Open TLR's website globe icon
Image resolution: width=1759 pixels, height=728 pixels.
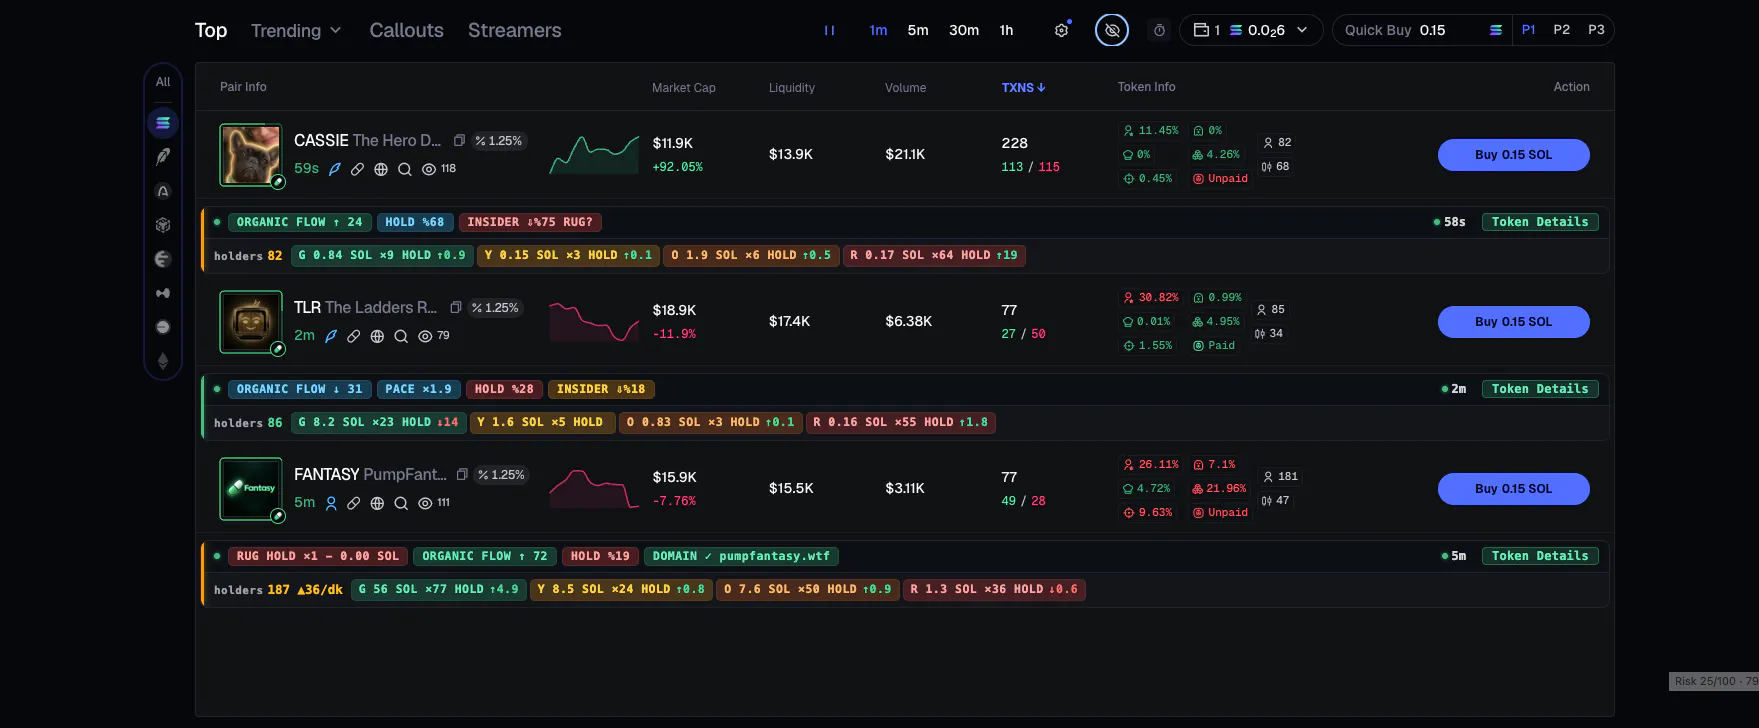pyautogui.click(x=377, y=336)
